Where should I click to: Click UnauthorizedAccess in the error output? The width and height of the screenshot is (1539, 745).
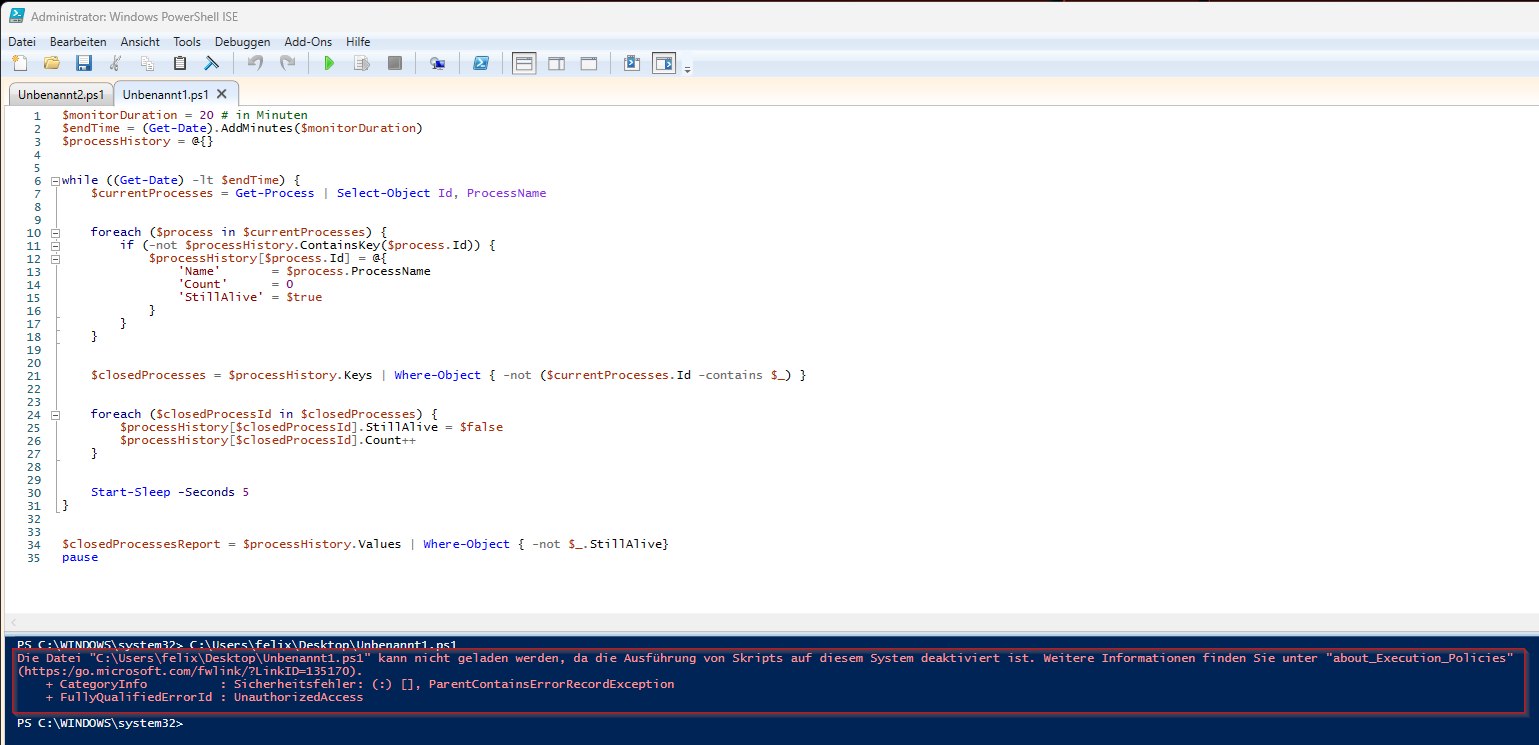298,697
